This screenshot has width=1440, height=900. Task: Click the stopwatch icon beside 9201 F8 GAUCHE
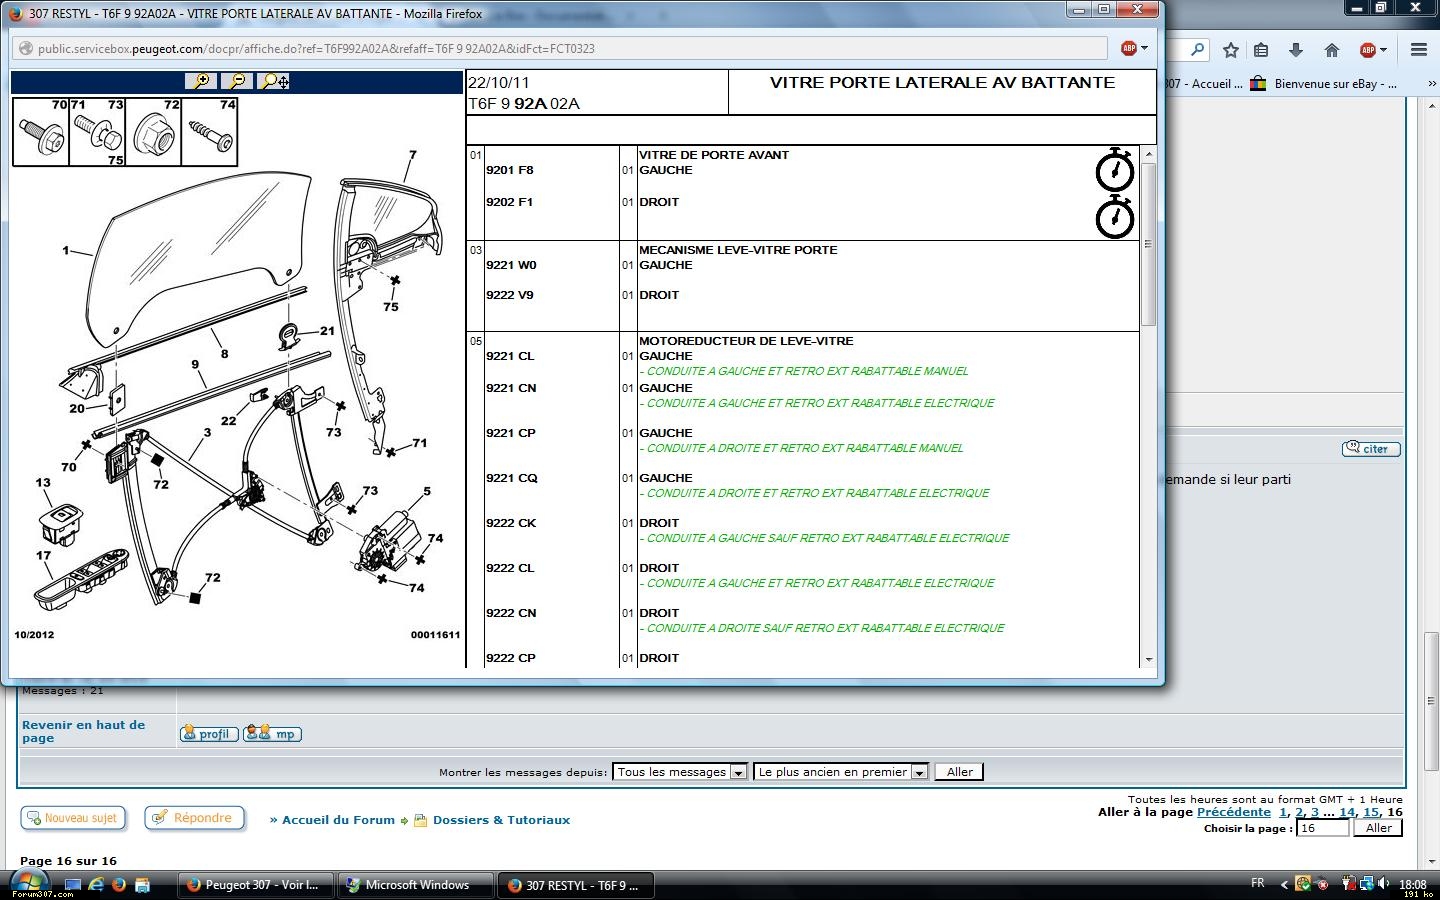click(x=1114, y=170)
